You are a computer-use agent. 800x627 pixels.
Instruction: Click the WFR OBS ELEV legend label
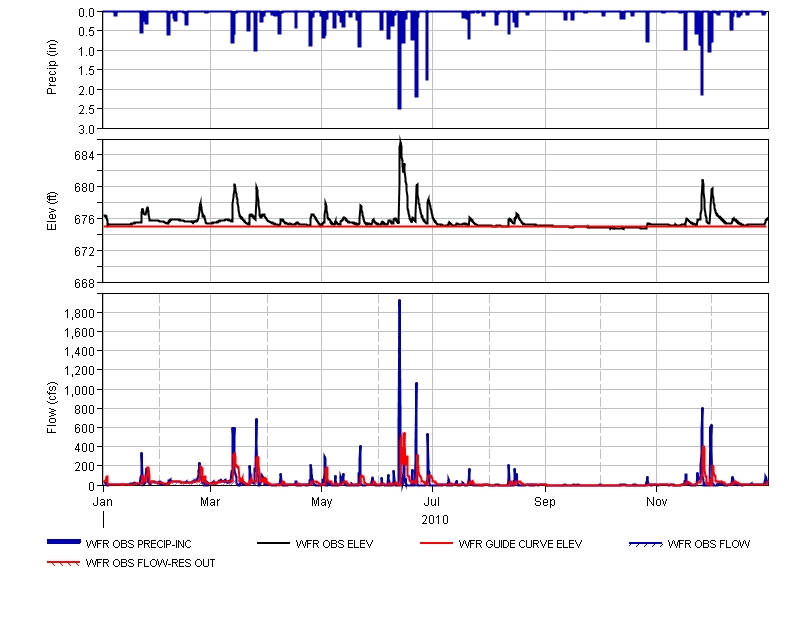334,544
